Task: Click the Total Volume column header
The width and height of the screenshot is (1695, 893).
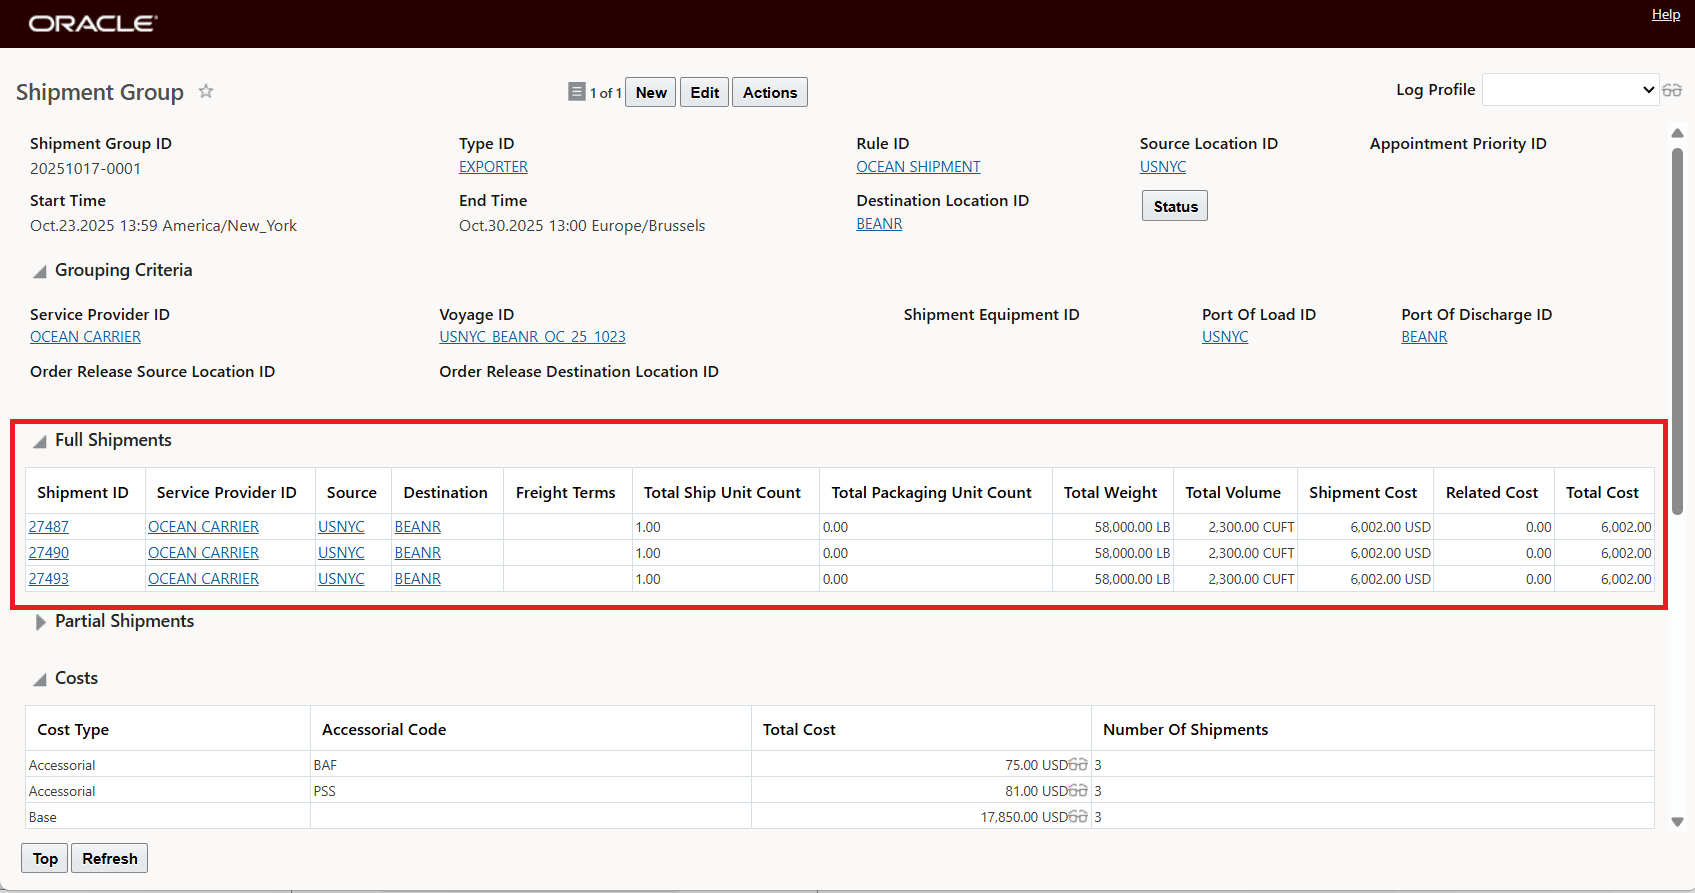Action: pyautogui.click(x=1233, y=493)
